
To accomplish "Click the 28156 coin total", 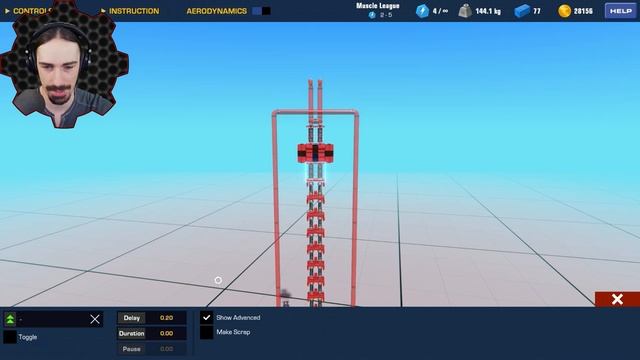I will [583, 11].
